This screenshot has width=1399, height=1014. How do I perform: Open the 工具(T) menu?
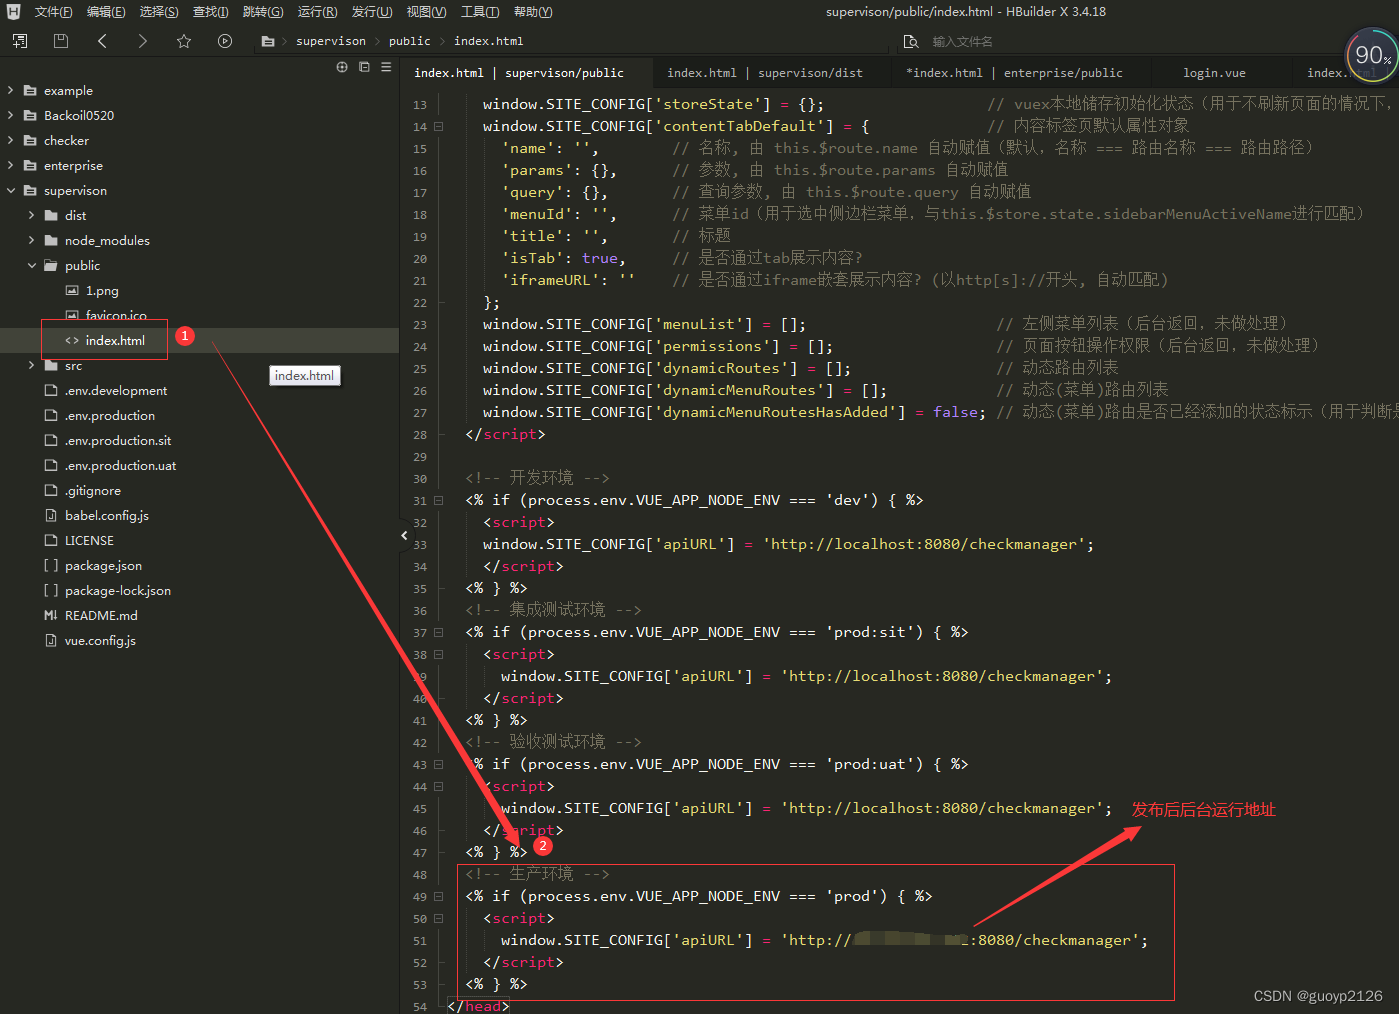480,12
